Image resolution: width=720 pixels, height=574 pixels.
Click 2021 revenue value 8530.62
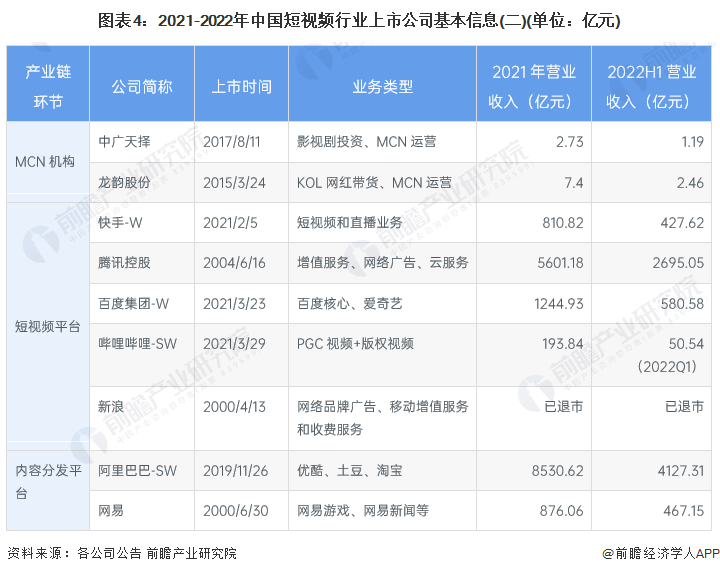point(557,471)
